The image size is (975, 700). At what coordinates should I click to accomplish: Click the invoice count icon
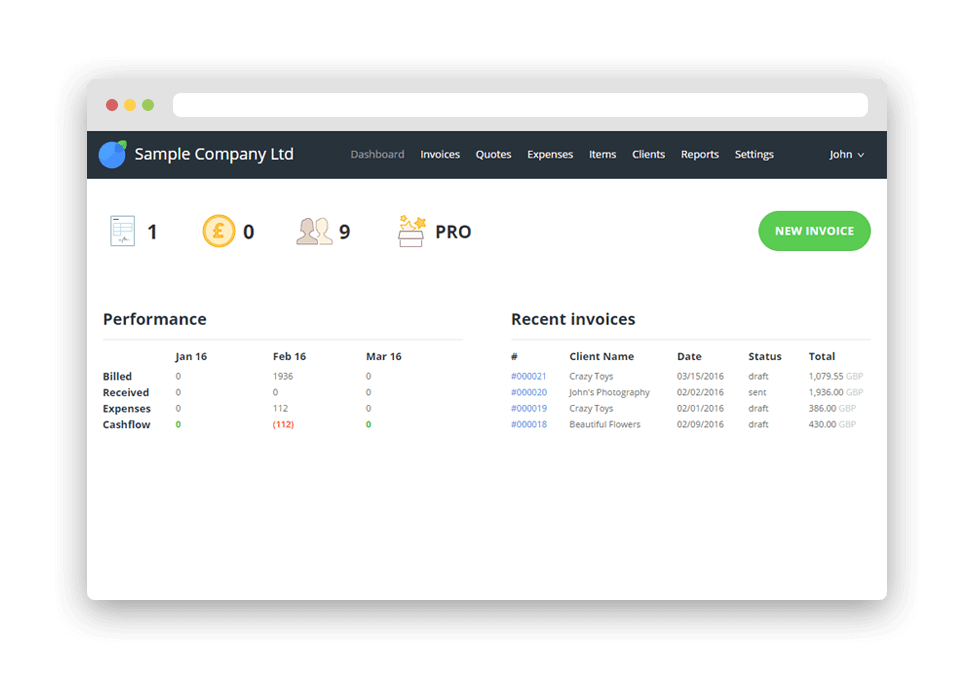tap(123, 230)
